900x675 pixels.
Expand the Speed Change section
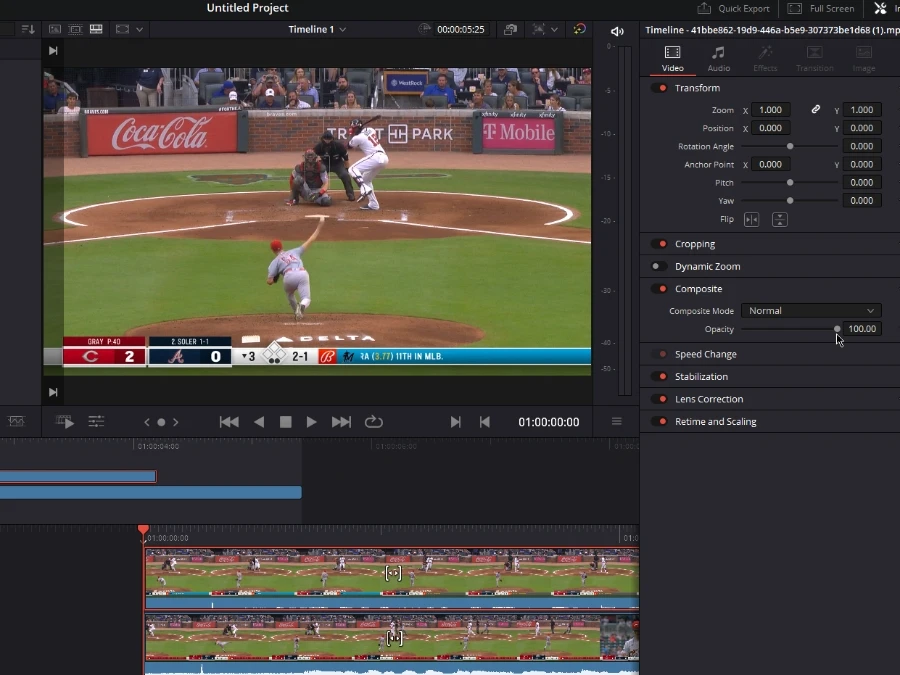tap(705, 354)
